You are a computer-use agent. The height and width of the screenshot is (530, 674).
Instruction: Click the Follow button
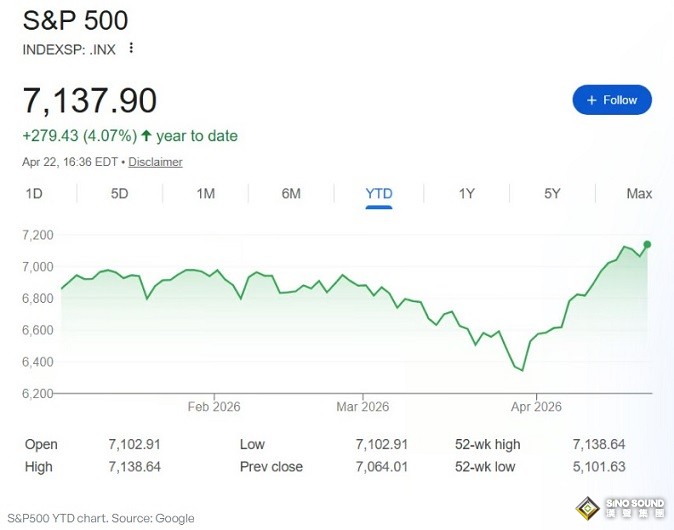612,100
